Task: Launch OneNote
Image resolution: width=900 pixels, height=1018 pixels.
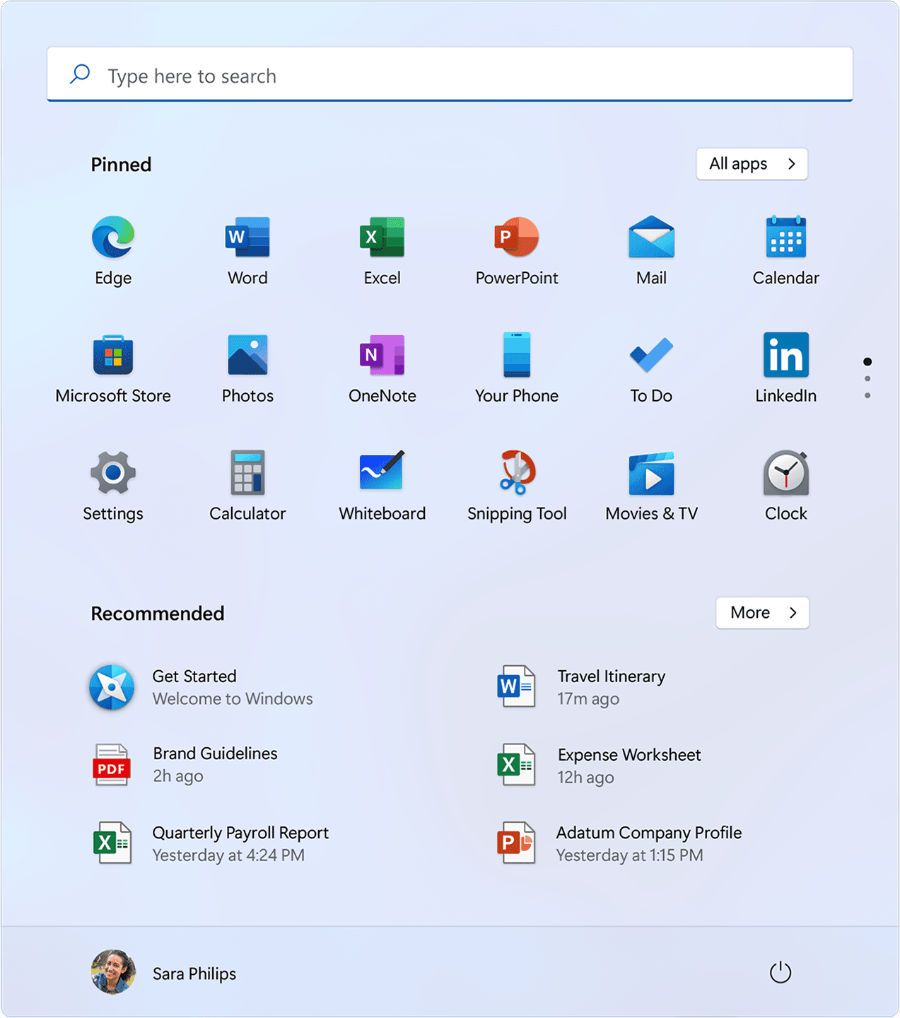Action: coord(382,368)
